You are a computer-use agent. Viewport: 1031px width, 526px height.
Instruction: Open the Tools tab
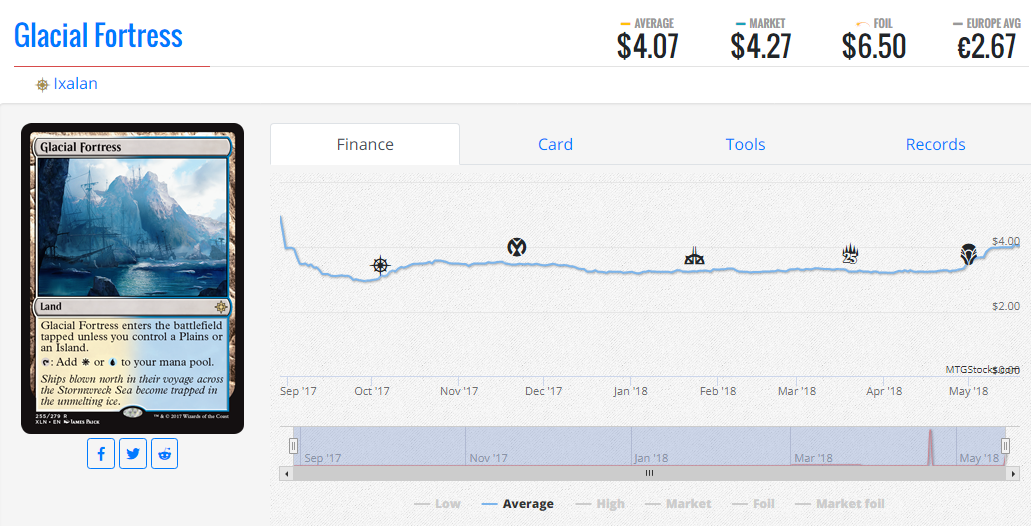pyautogui.click(x=745, y=145)
